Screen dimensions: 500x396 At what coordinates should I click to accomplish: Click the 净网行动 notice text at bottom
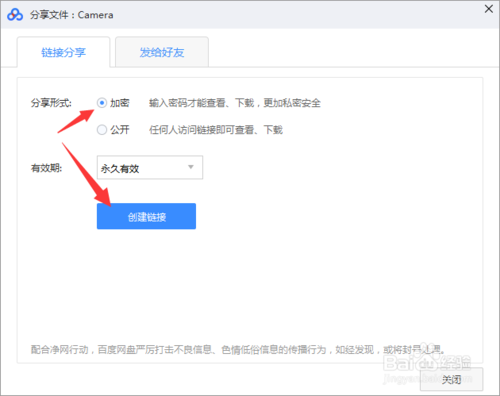coord(238,350)
